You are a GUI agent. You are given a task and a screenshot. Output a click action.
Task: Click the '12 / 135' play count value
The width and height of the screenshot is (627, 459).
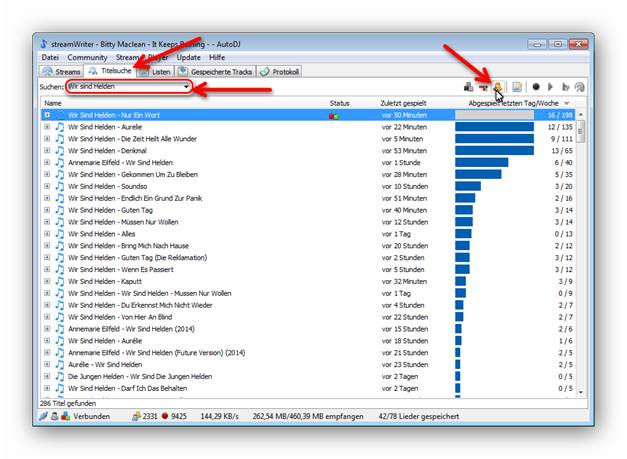560,127
